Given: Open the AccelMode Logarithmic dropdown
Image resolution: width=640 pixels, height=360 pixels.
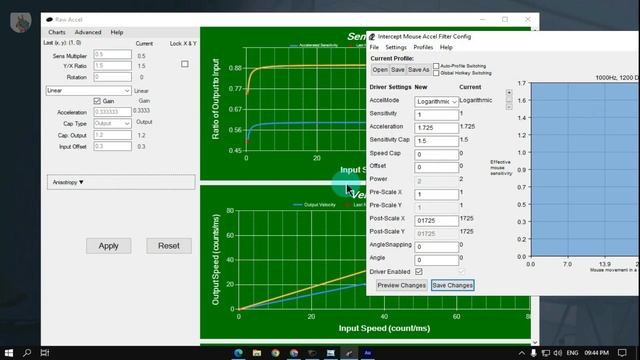Looking at the screenshot, I should pyautogui.click(x=436, y=102).
